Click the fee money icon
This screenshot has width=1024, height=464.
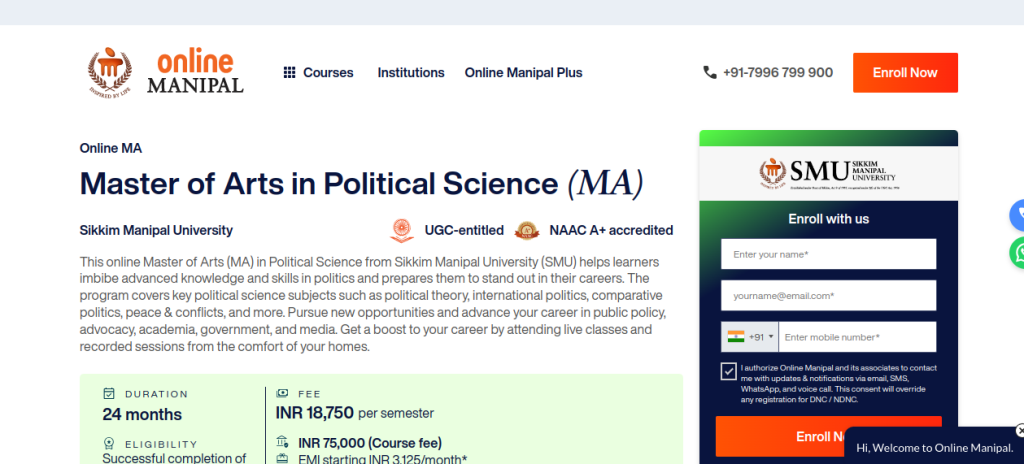pyautogui.click(x=282, y=393)
